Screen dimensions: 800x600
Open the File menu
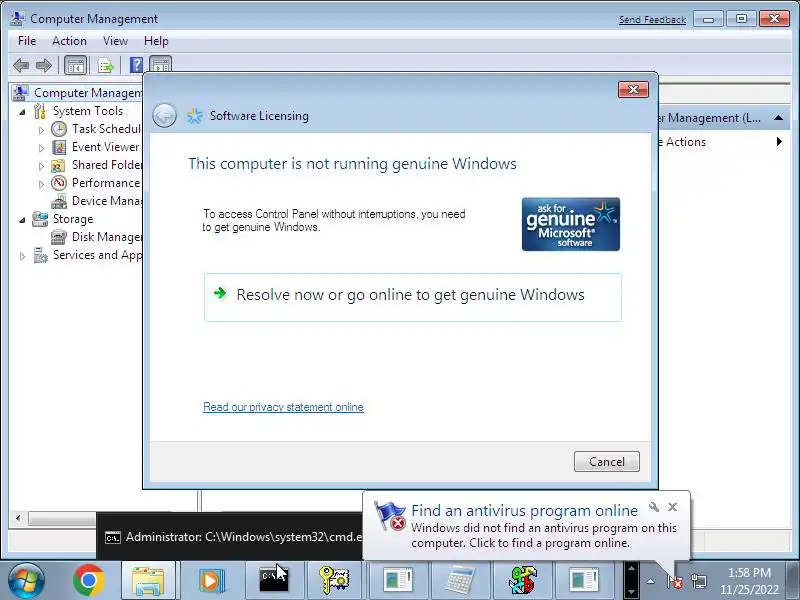tap(27, 41)
